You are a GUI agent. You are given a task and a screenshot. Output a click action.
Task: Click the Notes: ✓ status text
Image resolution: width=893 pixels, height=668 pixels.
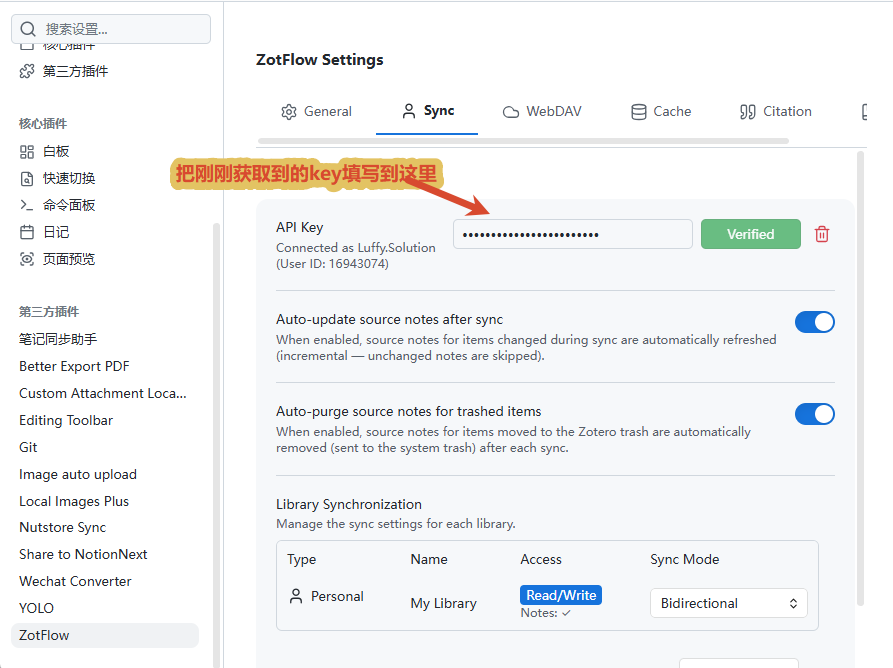546,613
